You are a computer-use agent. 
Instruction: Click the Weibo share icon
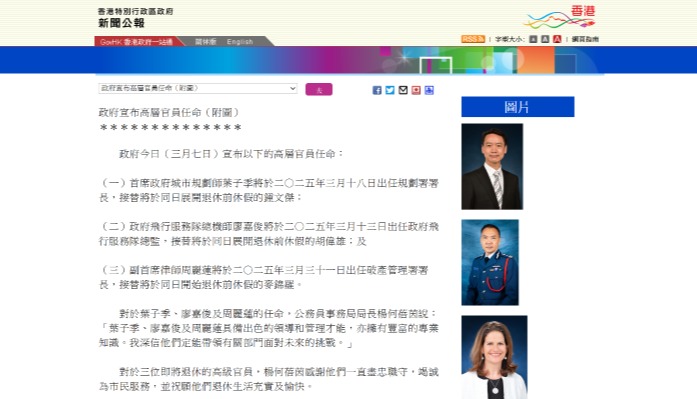[416, 90]
